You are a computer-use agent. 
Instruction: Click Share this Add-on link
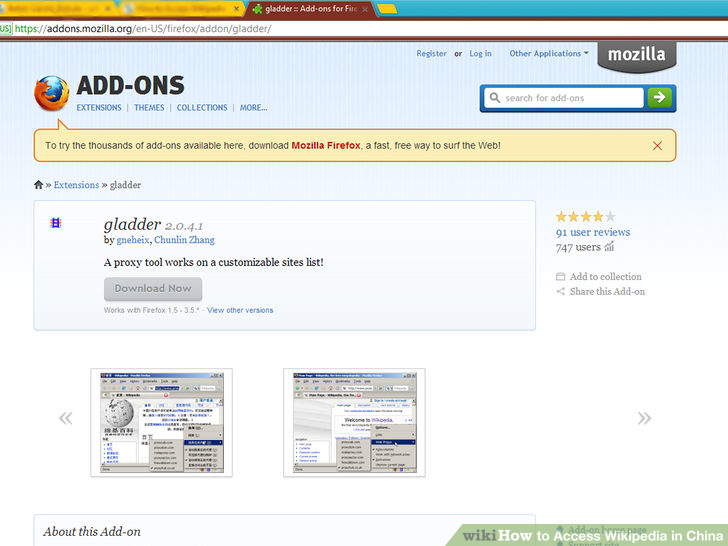[607, 292]
